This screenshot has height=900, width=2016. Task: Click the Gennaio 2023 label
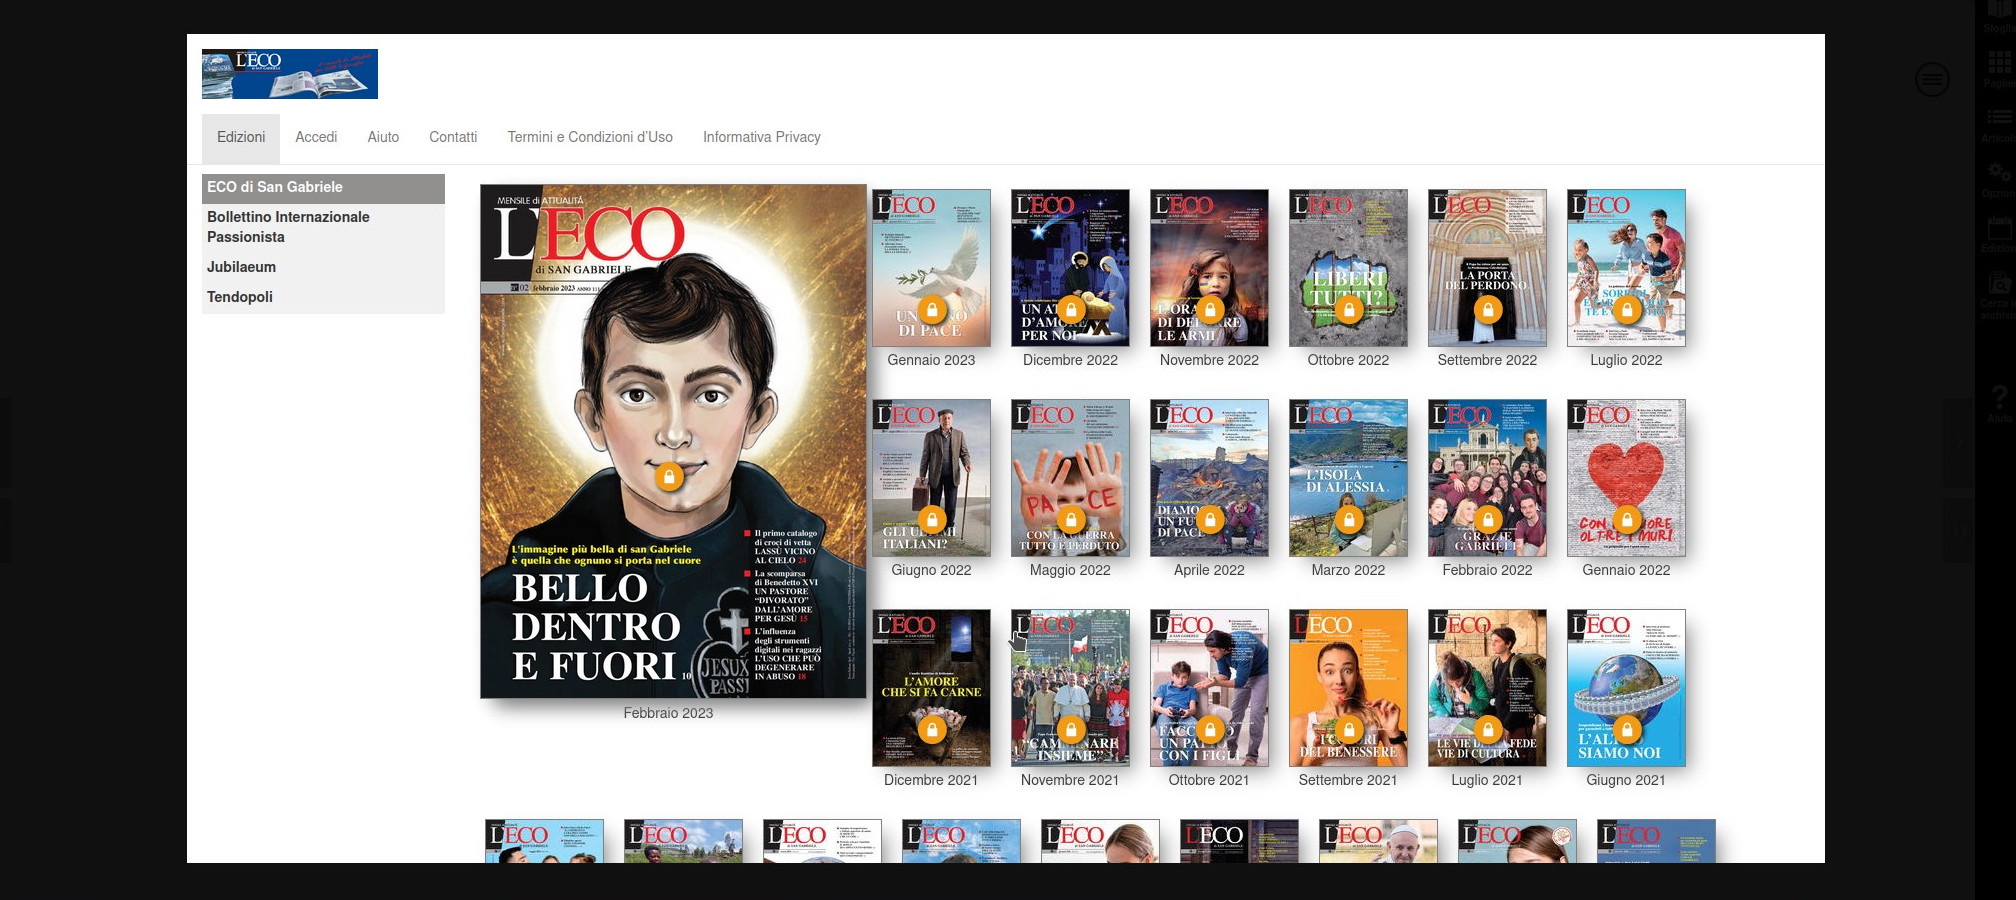tap(931, 360)
